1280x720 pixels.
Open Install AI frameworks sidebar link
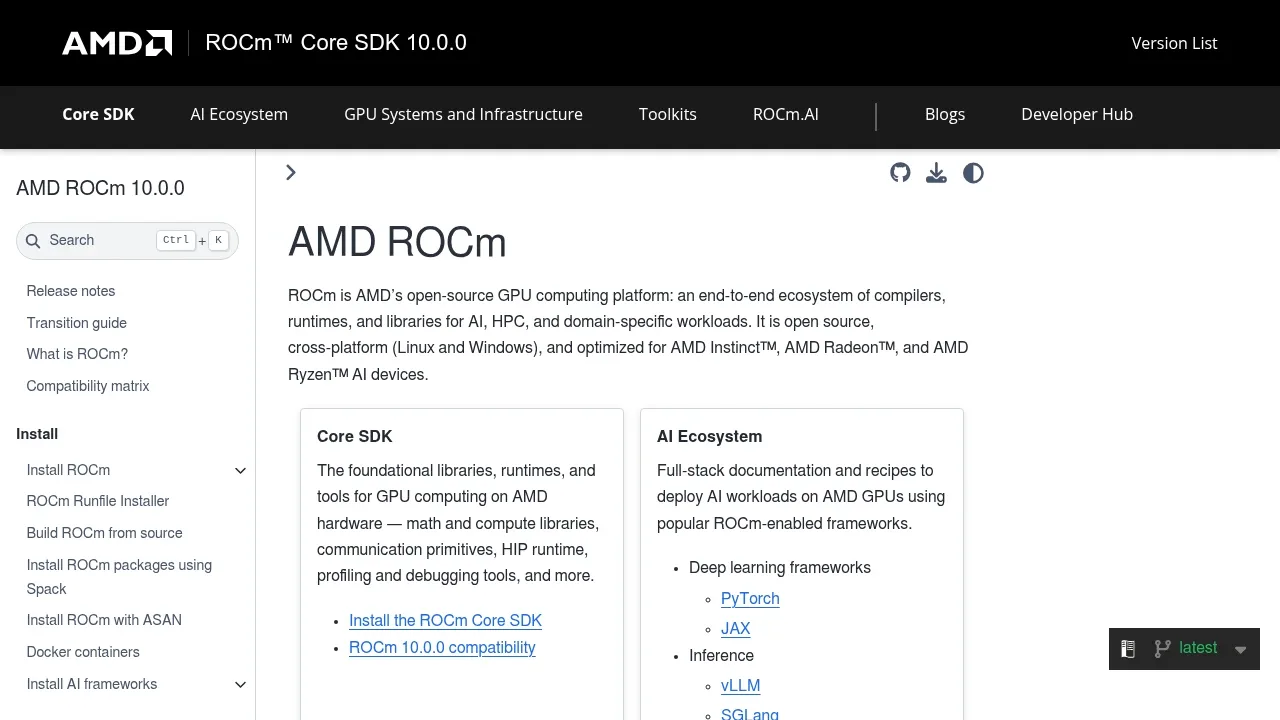pos(92,684)
